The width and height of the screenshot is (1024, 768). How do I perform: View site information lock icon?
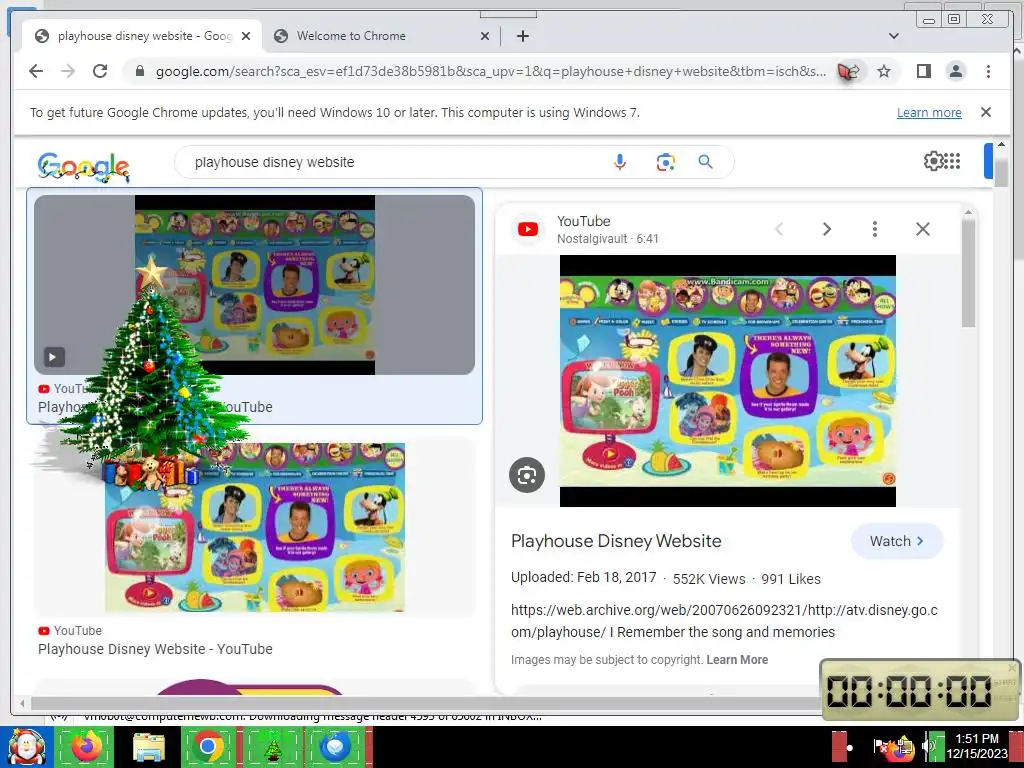click(x=139, y=71)
